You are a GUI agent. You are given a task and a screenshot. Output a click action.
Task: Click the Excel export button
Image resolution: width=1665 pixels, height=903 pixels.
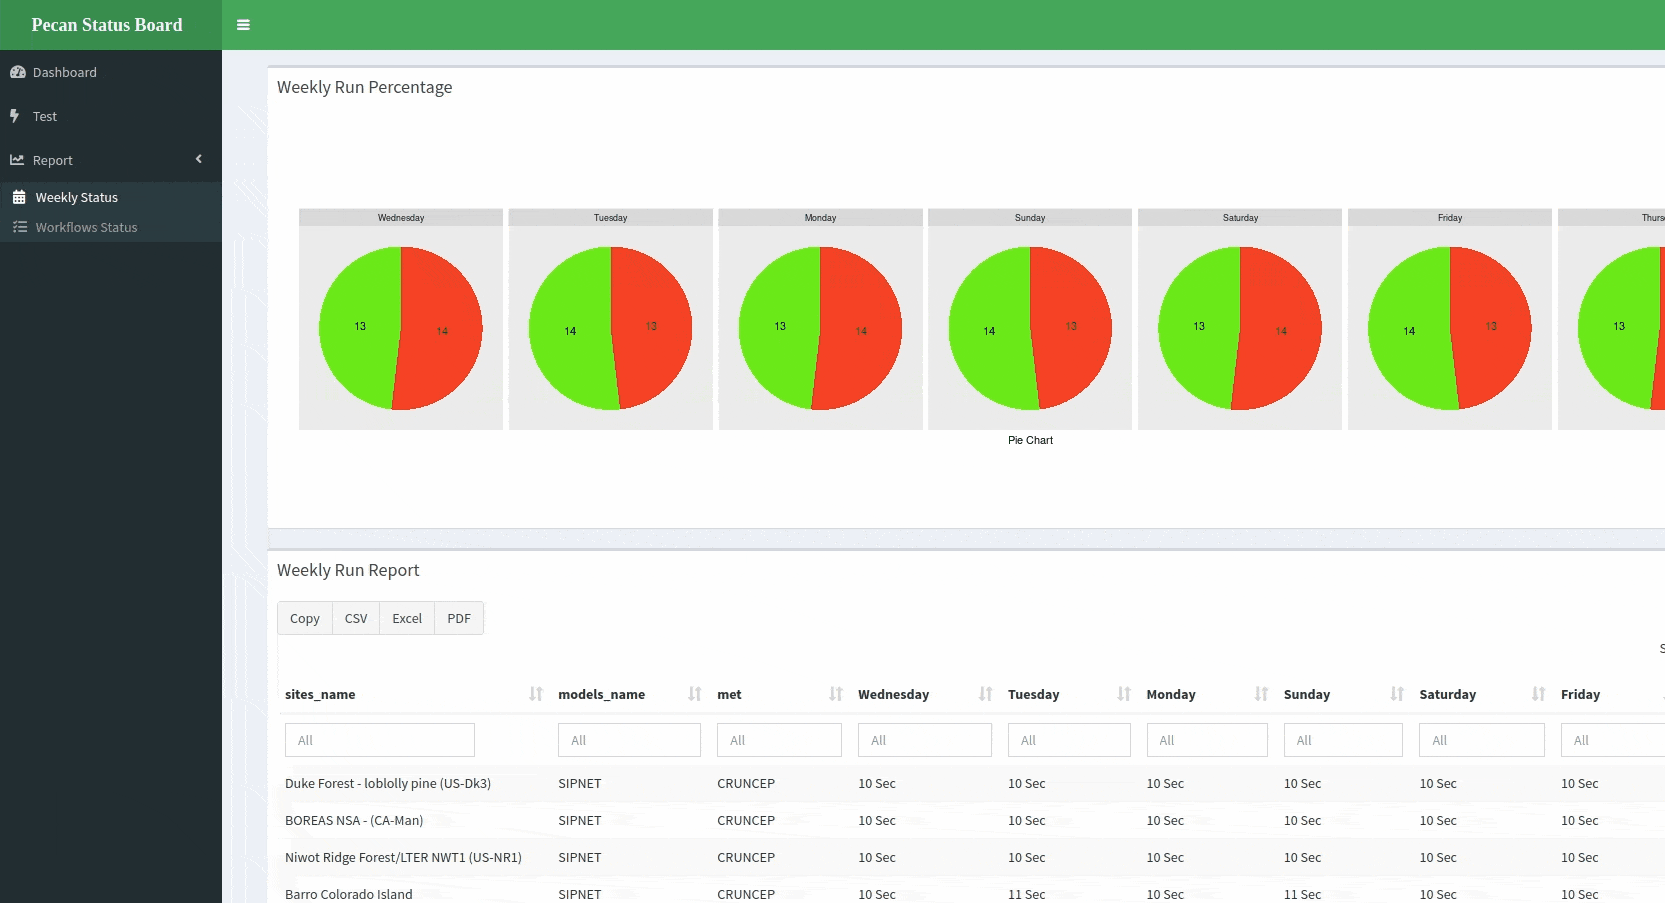click(407, 618)
